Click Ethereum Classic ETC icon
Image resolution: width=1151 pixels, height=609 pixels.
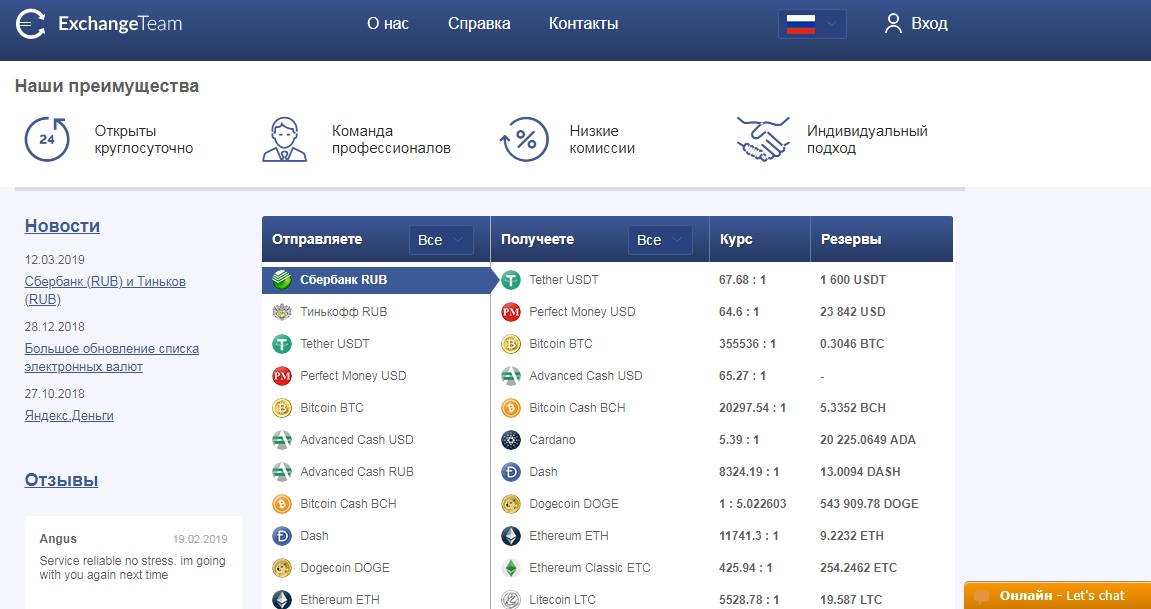click(511, 568)
